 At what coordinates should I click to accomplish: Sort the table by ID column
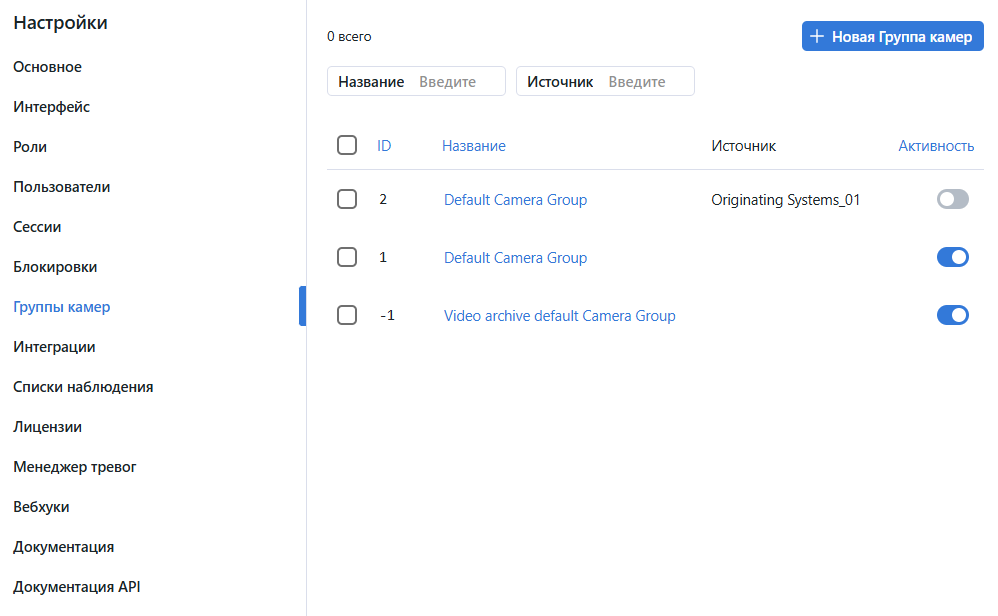tap(384, 146)
